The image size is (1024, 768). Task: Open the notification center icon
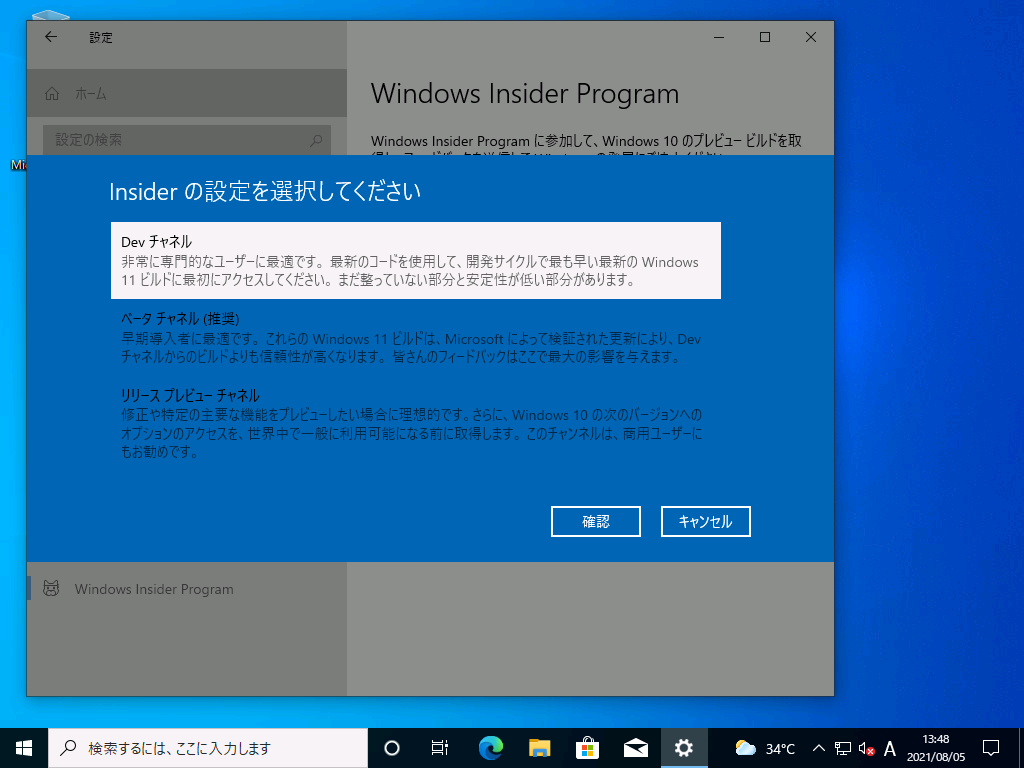tap(991, 748)
